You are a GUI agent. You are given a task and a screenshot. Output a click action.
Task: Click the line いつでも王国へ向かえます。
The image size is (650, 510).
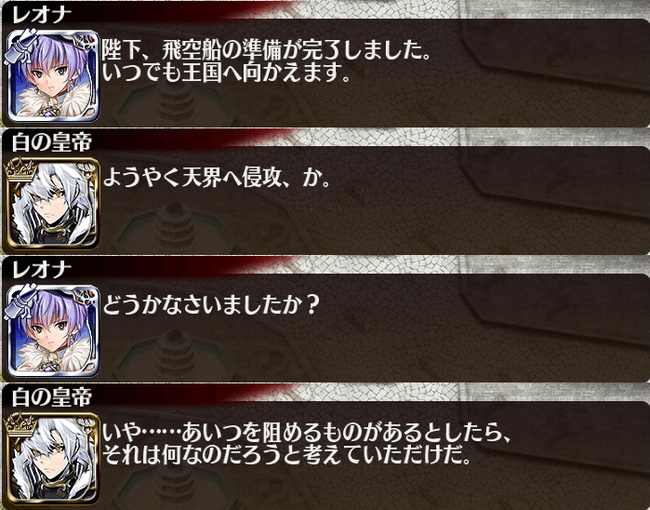227,73
